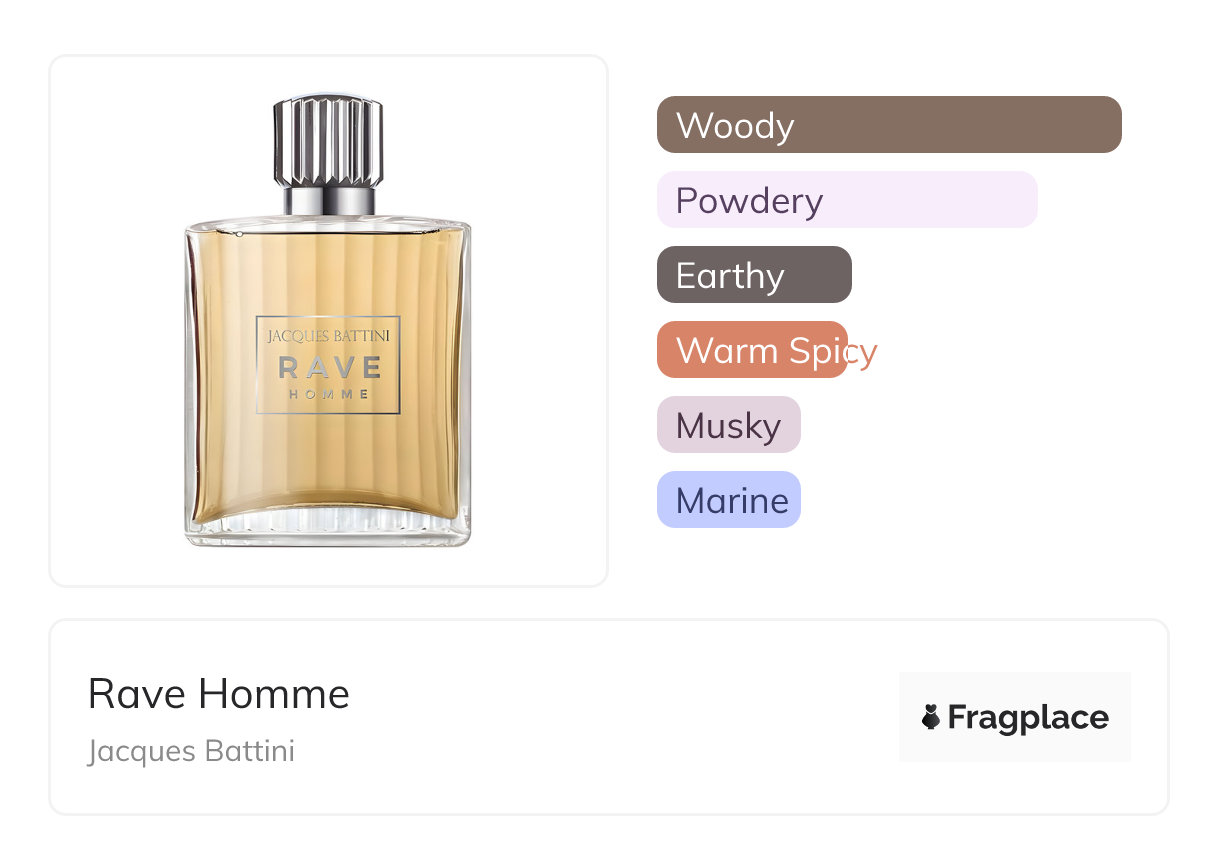Open the Jacques Battini brand name below title
1218x864 pixels.
click(191, 751)
